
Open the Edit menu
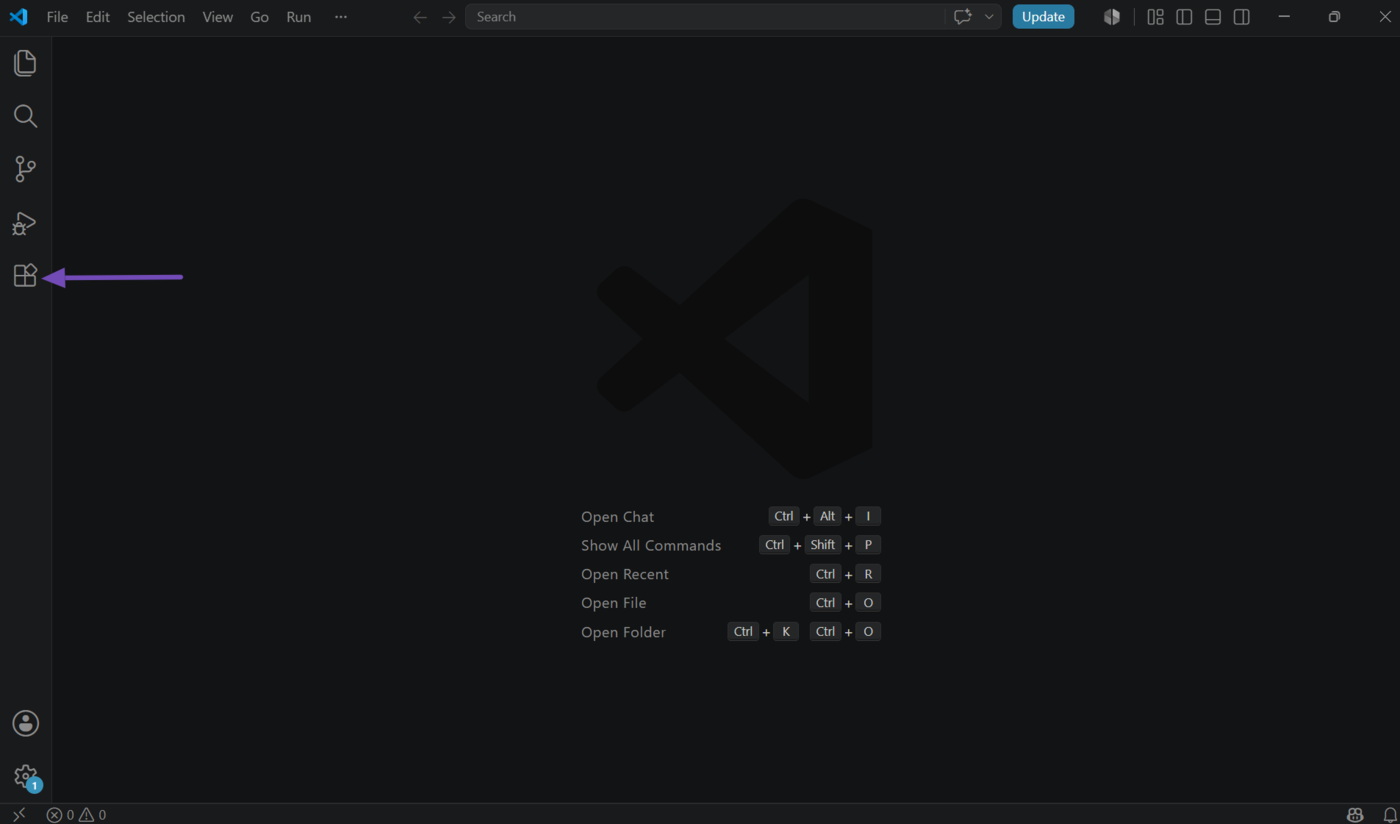[x=98, y=17]
